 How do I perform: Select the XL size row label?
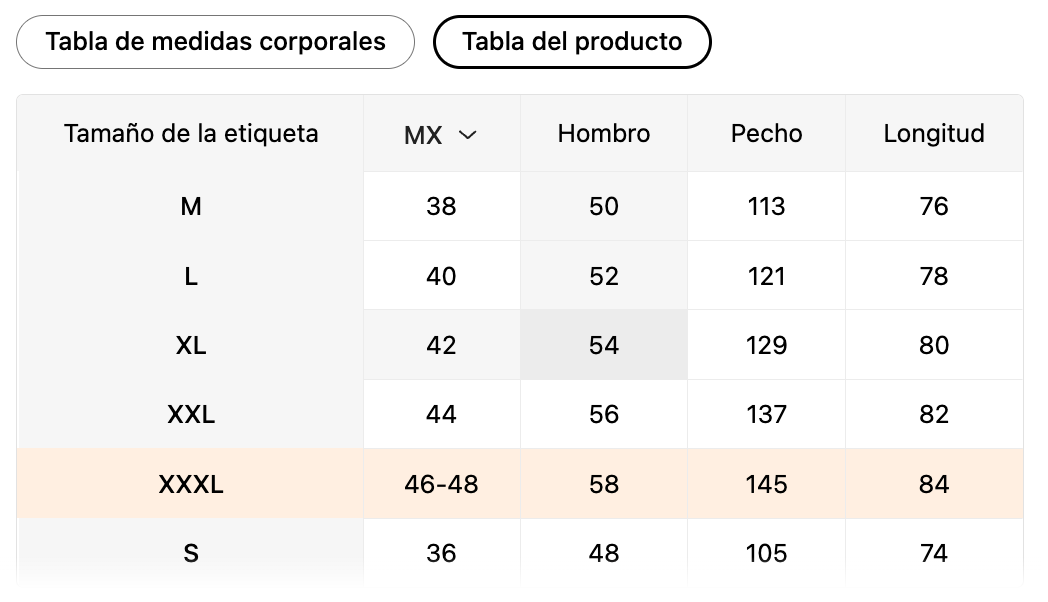tap(191, 345)
